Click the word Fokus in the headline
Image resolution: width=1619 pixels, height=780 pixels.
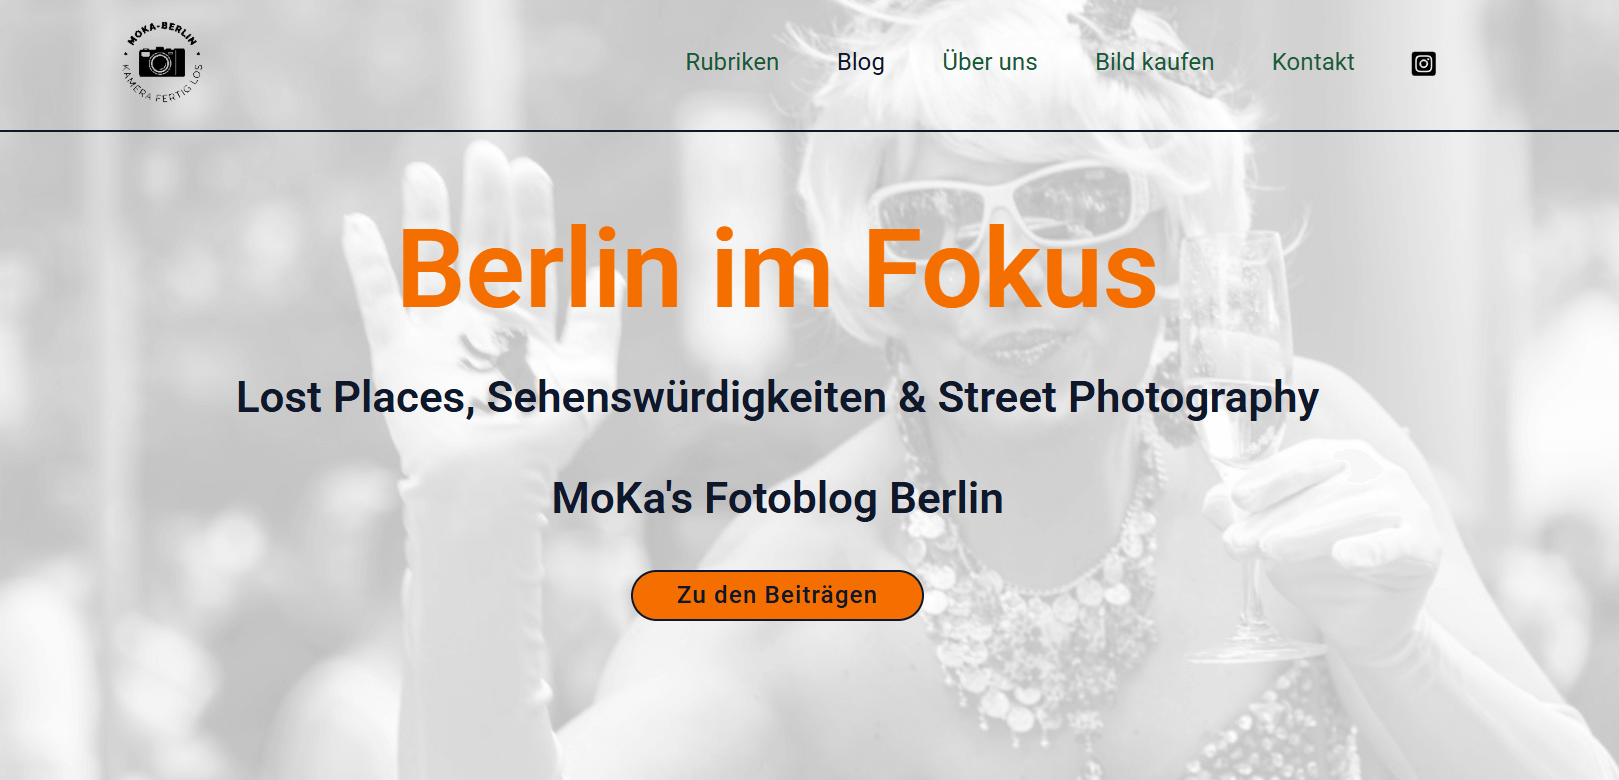click(x=1010, y=268)
